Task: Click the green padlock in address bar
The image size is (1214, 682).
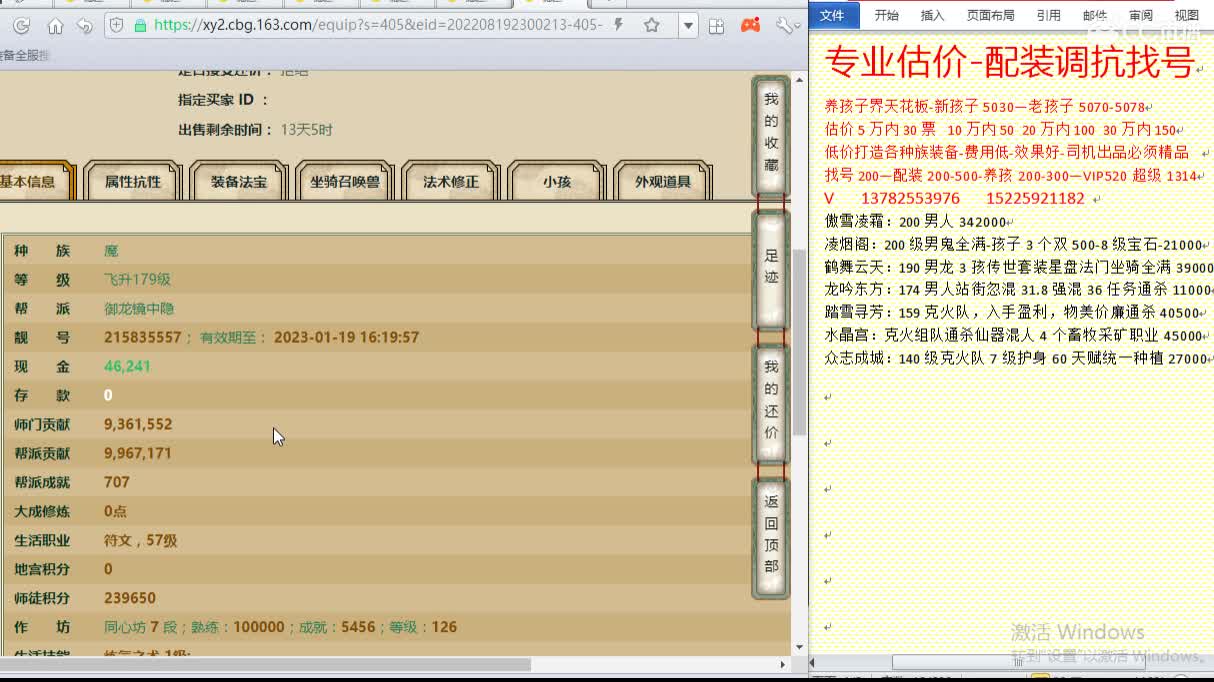Action: 140,26
